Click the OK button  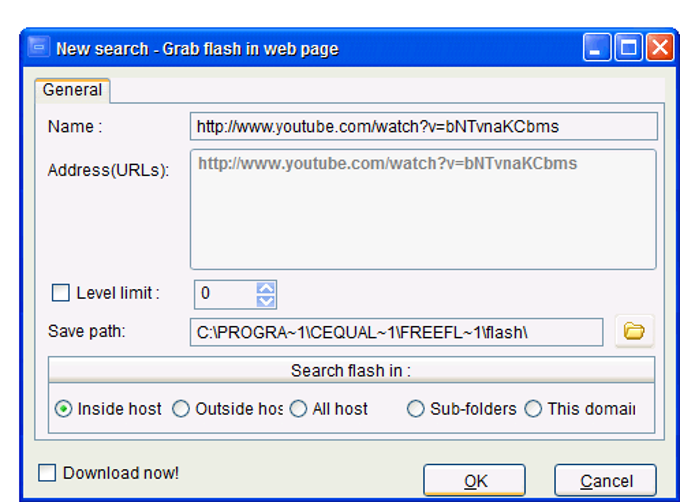click(474, 480)
